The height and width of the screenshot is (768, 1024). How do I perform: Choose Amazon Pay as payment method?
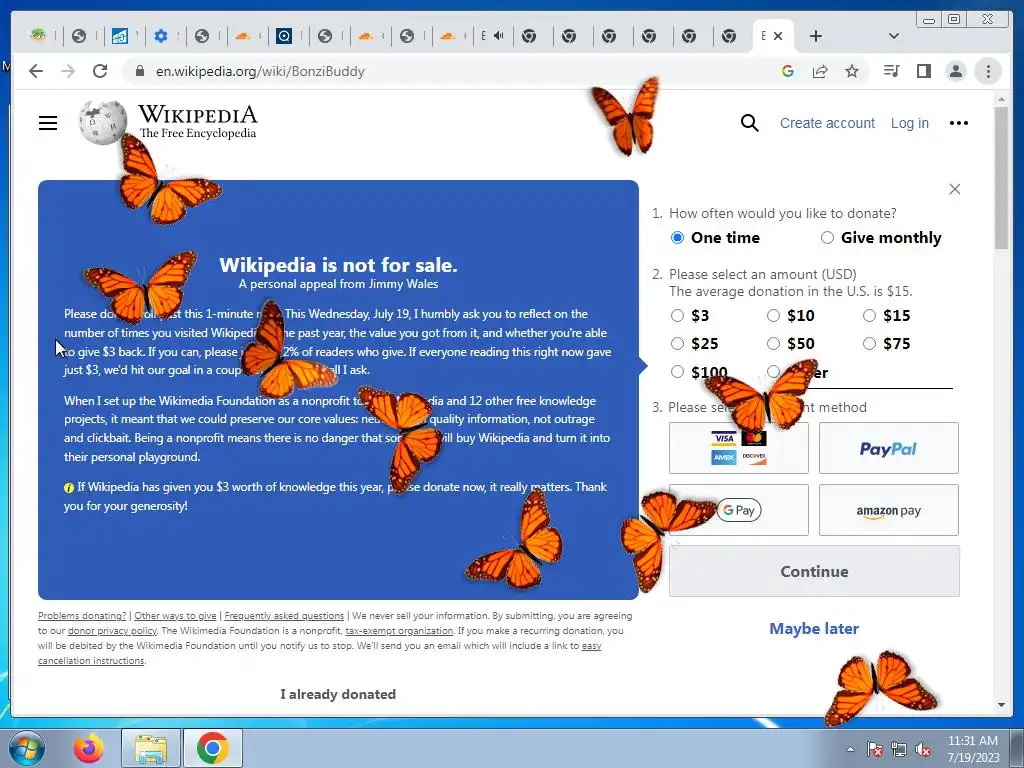click(889, 510)
